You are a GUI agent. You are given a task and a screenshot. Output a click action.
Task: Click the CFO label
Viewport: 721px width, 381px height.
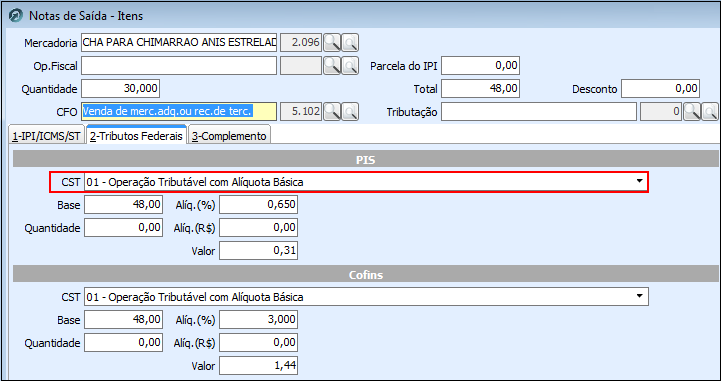point(68,112)
